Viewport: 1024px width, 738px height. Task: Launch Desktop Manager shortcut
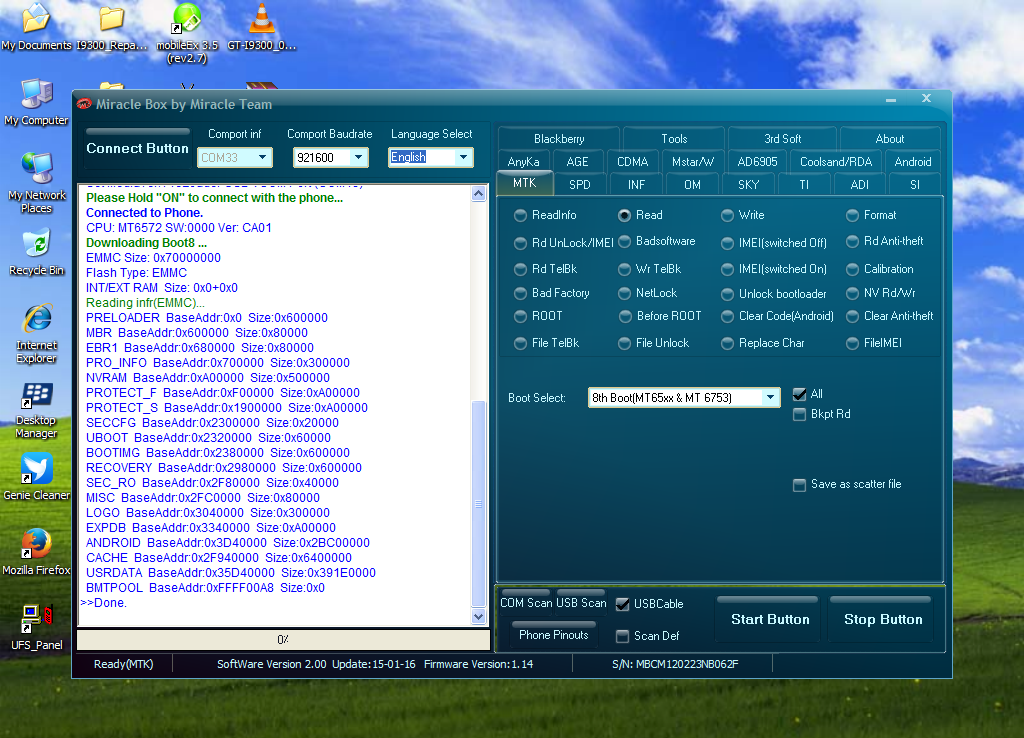tap(37, 408)
